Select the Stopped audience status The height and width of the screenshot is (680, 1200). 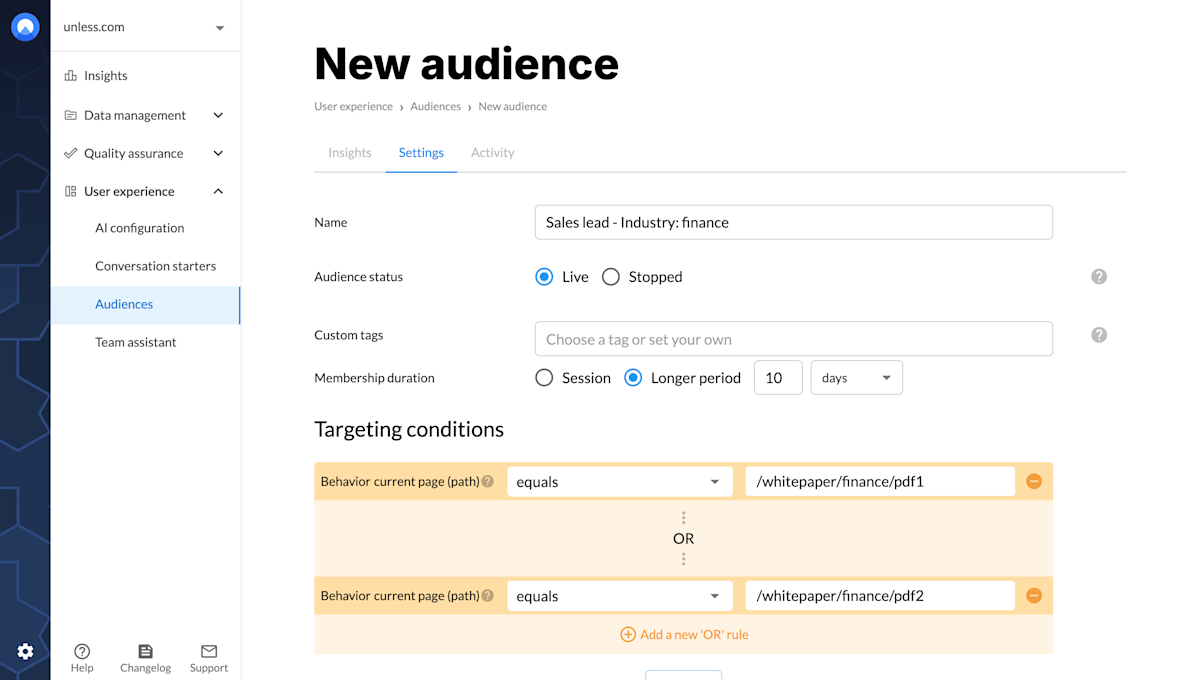[x=611, y=277]
